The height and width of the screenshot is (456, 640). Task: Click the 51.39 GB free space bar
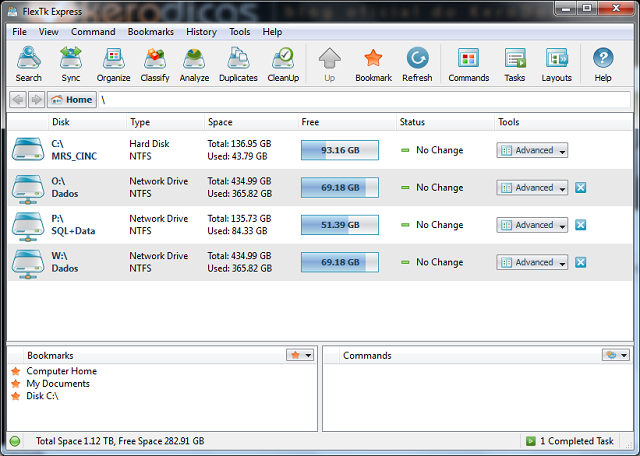[x=340, y=225]
